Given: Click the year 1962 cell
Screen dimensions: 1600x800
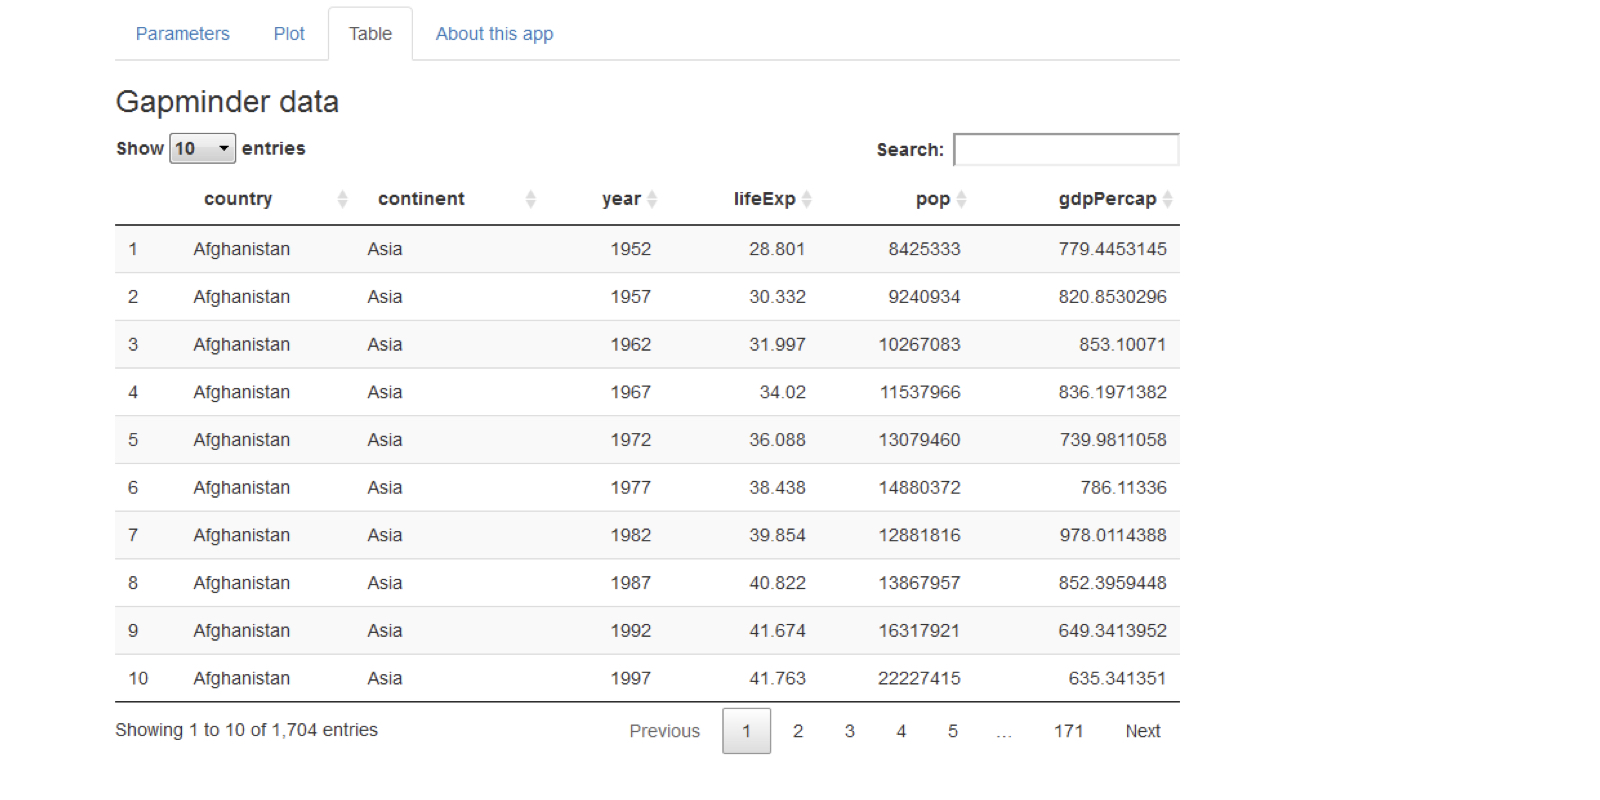Looking at the screenshot, I should (x=630, y=344).
